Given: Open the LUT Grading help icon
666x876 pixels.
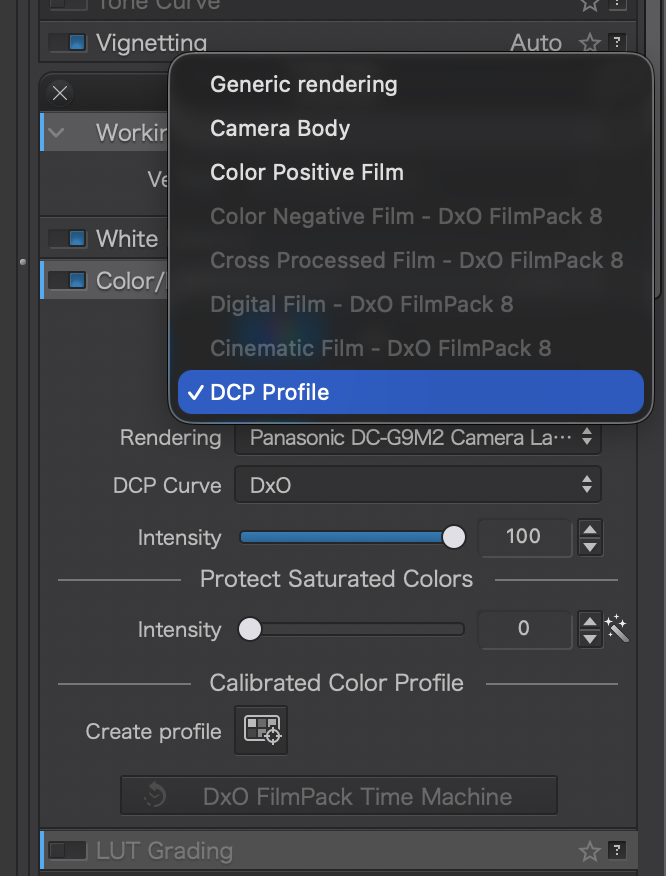Looking at the screenshot, I should pos(618,851).
